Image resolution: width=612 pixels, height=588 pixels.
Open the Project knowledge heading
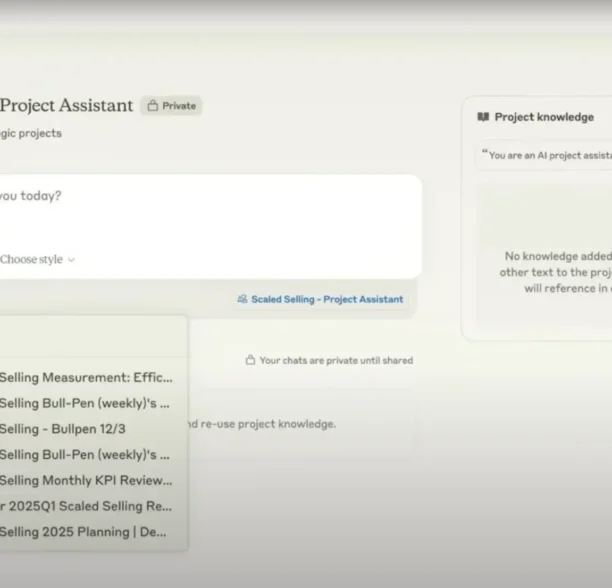[544, 117]
